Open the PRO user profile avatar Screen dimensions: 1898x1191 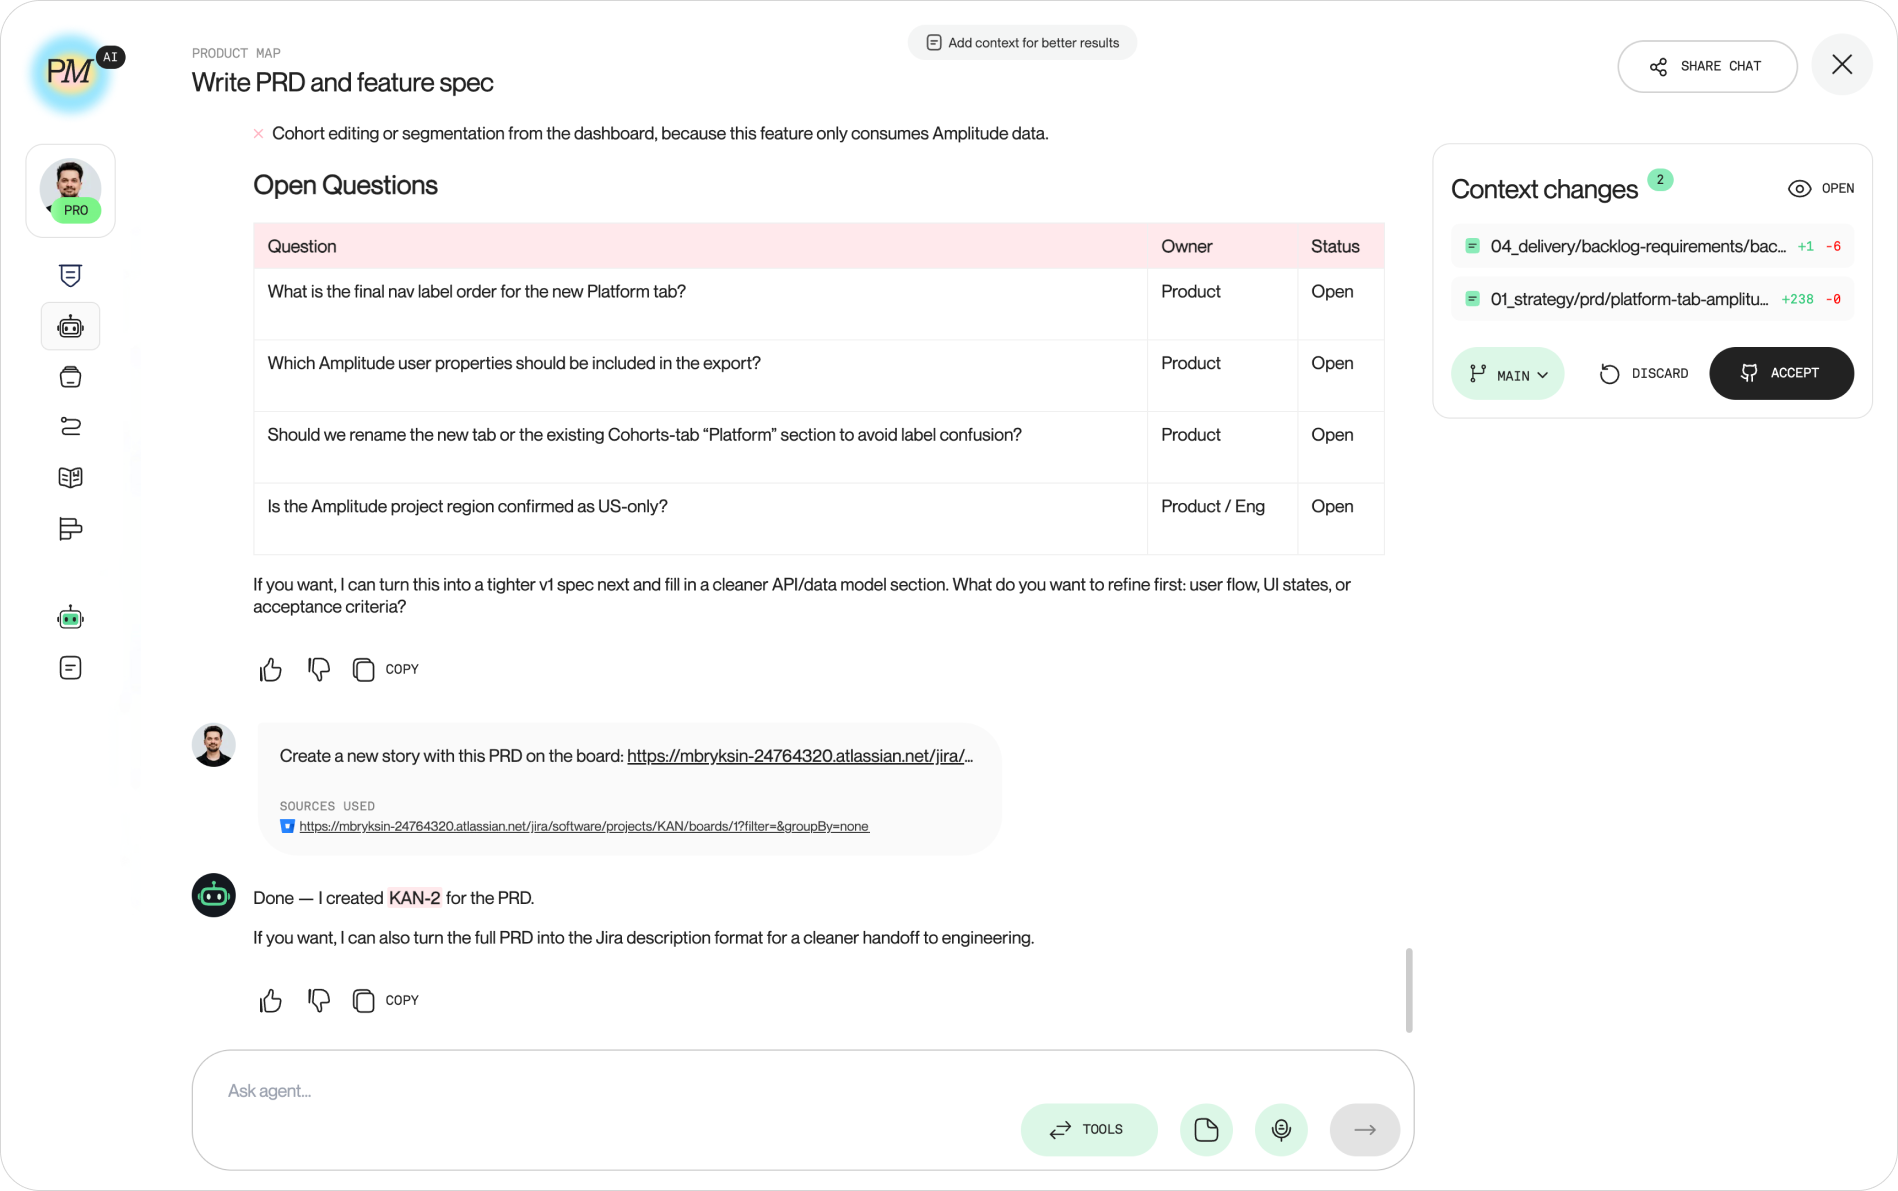[70, 190]
